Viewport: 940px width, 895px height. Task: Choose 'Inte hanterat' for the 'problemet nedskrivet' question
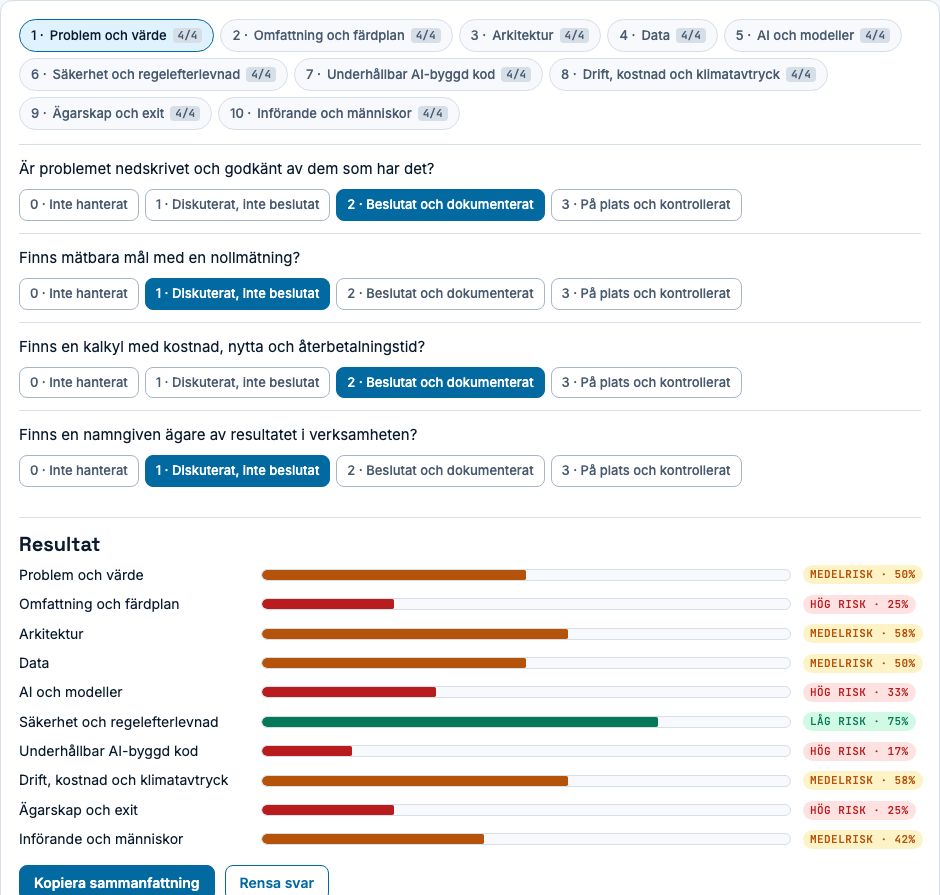(79, 205)
